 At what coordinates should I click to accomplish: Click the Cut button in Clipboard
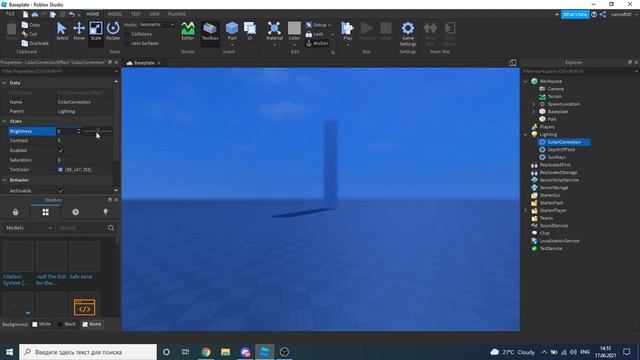point(30,34)
